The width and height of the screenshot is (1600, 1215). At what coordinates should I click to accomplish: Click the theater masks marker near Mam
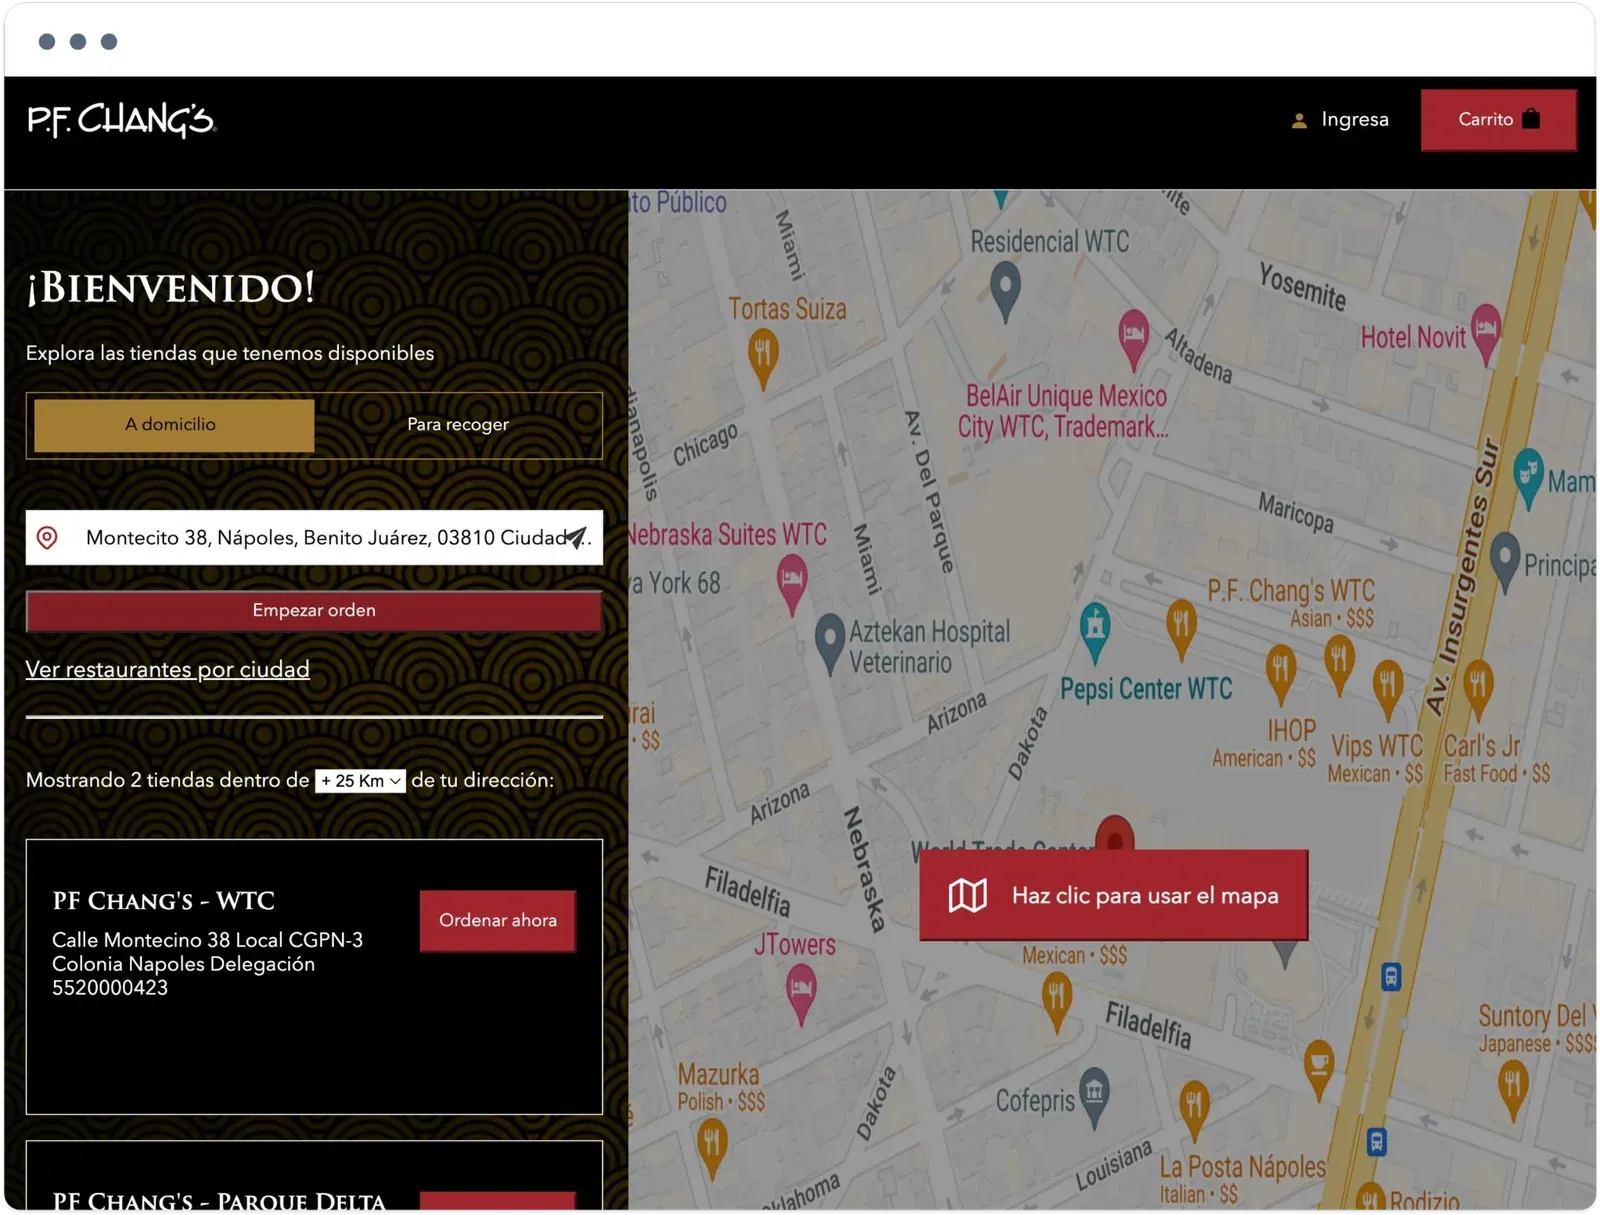pyautogui.click(x=1528, y=478)
